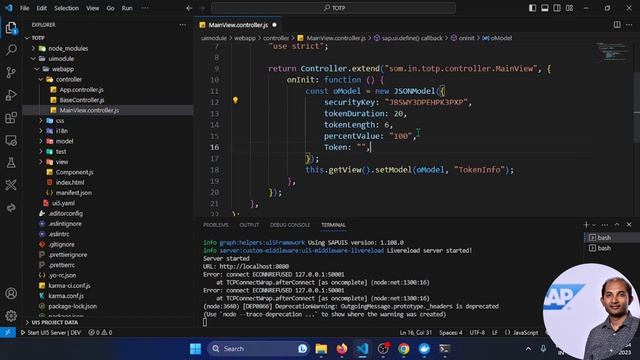Open editor More Actions ellipsis
The height and width of the screenshot is (360, 640).
click(x=629, y=25)
